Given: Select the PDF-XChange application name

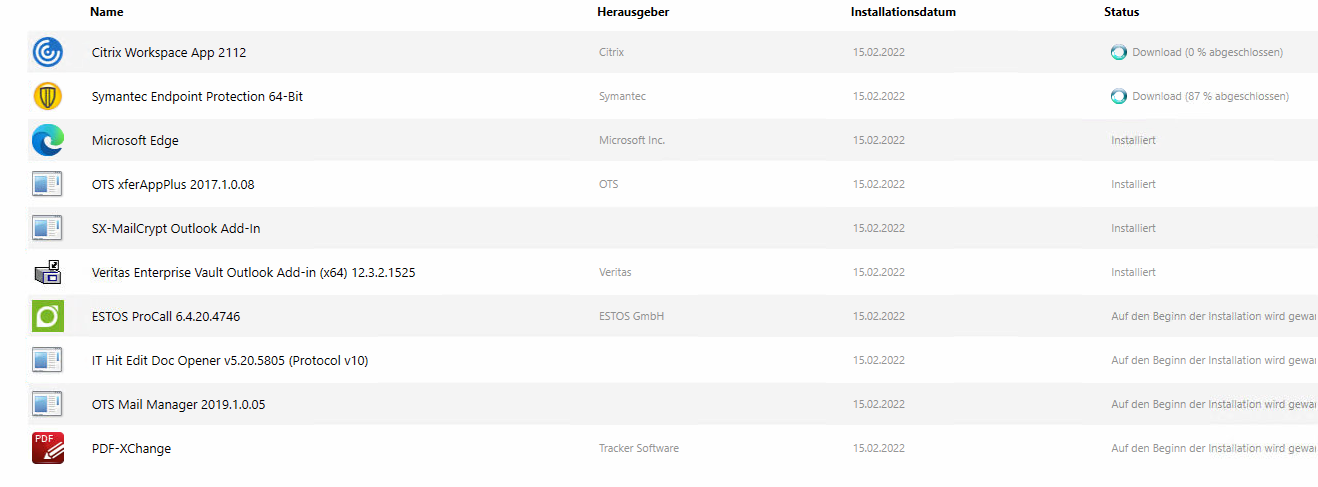Looking at the screenshot, I should [131, 448].
